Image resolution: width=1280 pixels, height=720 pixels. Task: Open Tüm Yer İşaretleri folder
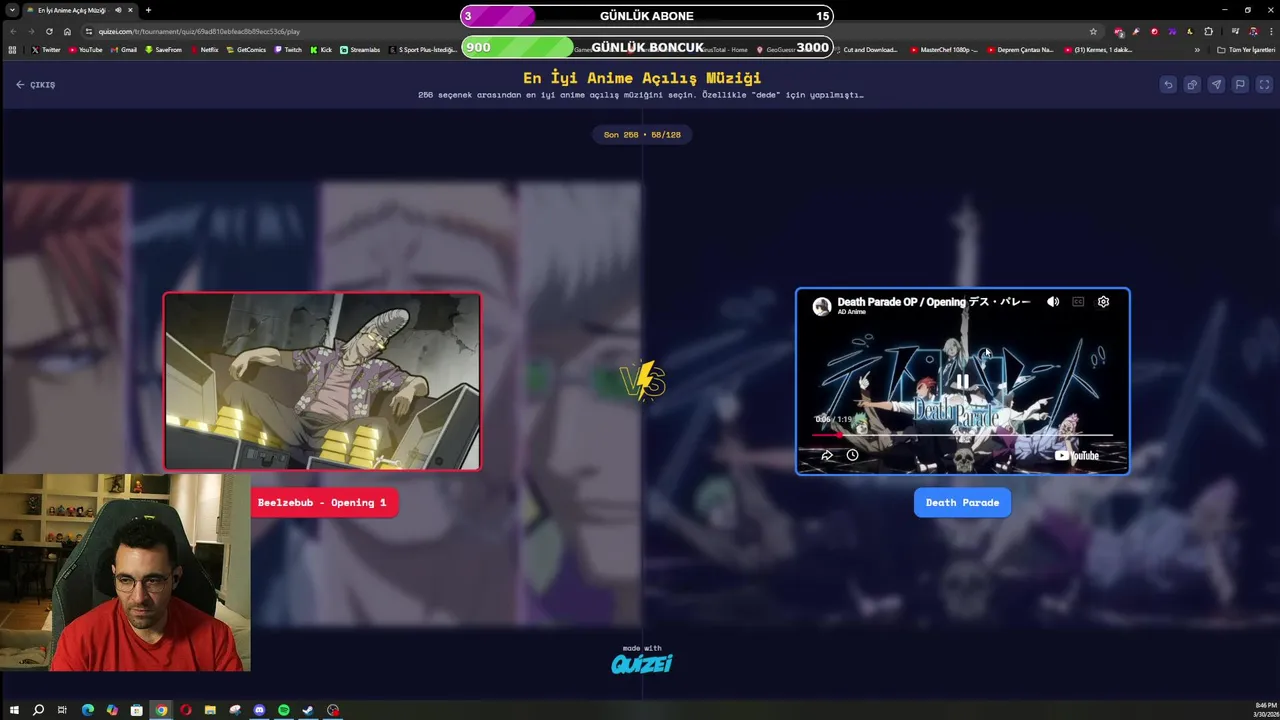[1246, 49]
